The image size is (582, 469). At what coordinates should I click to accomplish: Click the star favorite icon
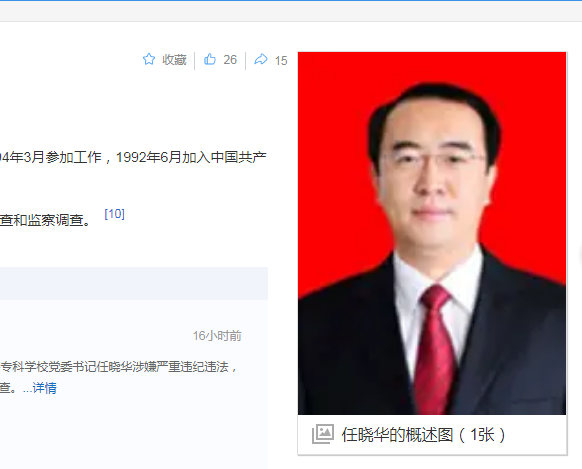click(149, 59)
